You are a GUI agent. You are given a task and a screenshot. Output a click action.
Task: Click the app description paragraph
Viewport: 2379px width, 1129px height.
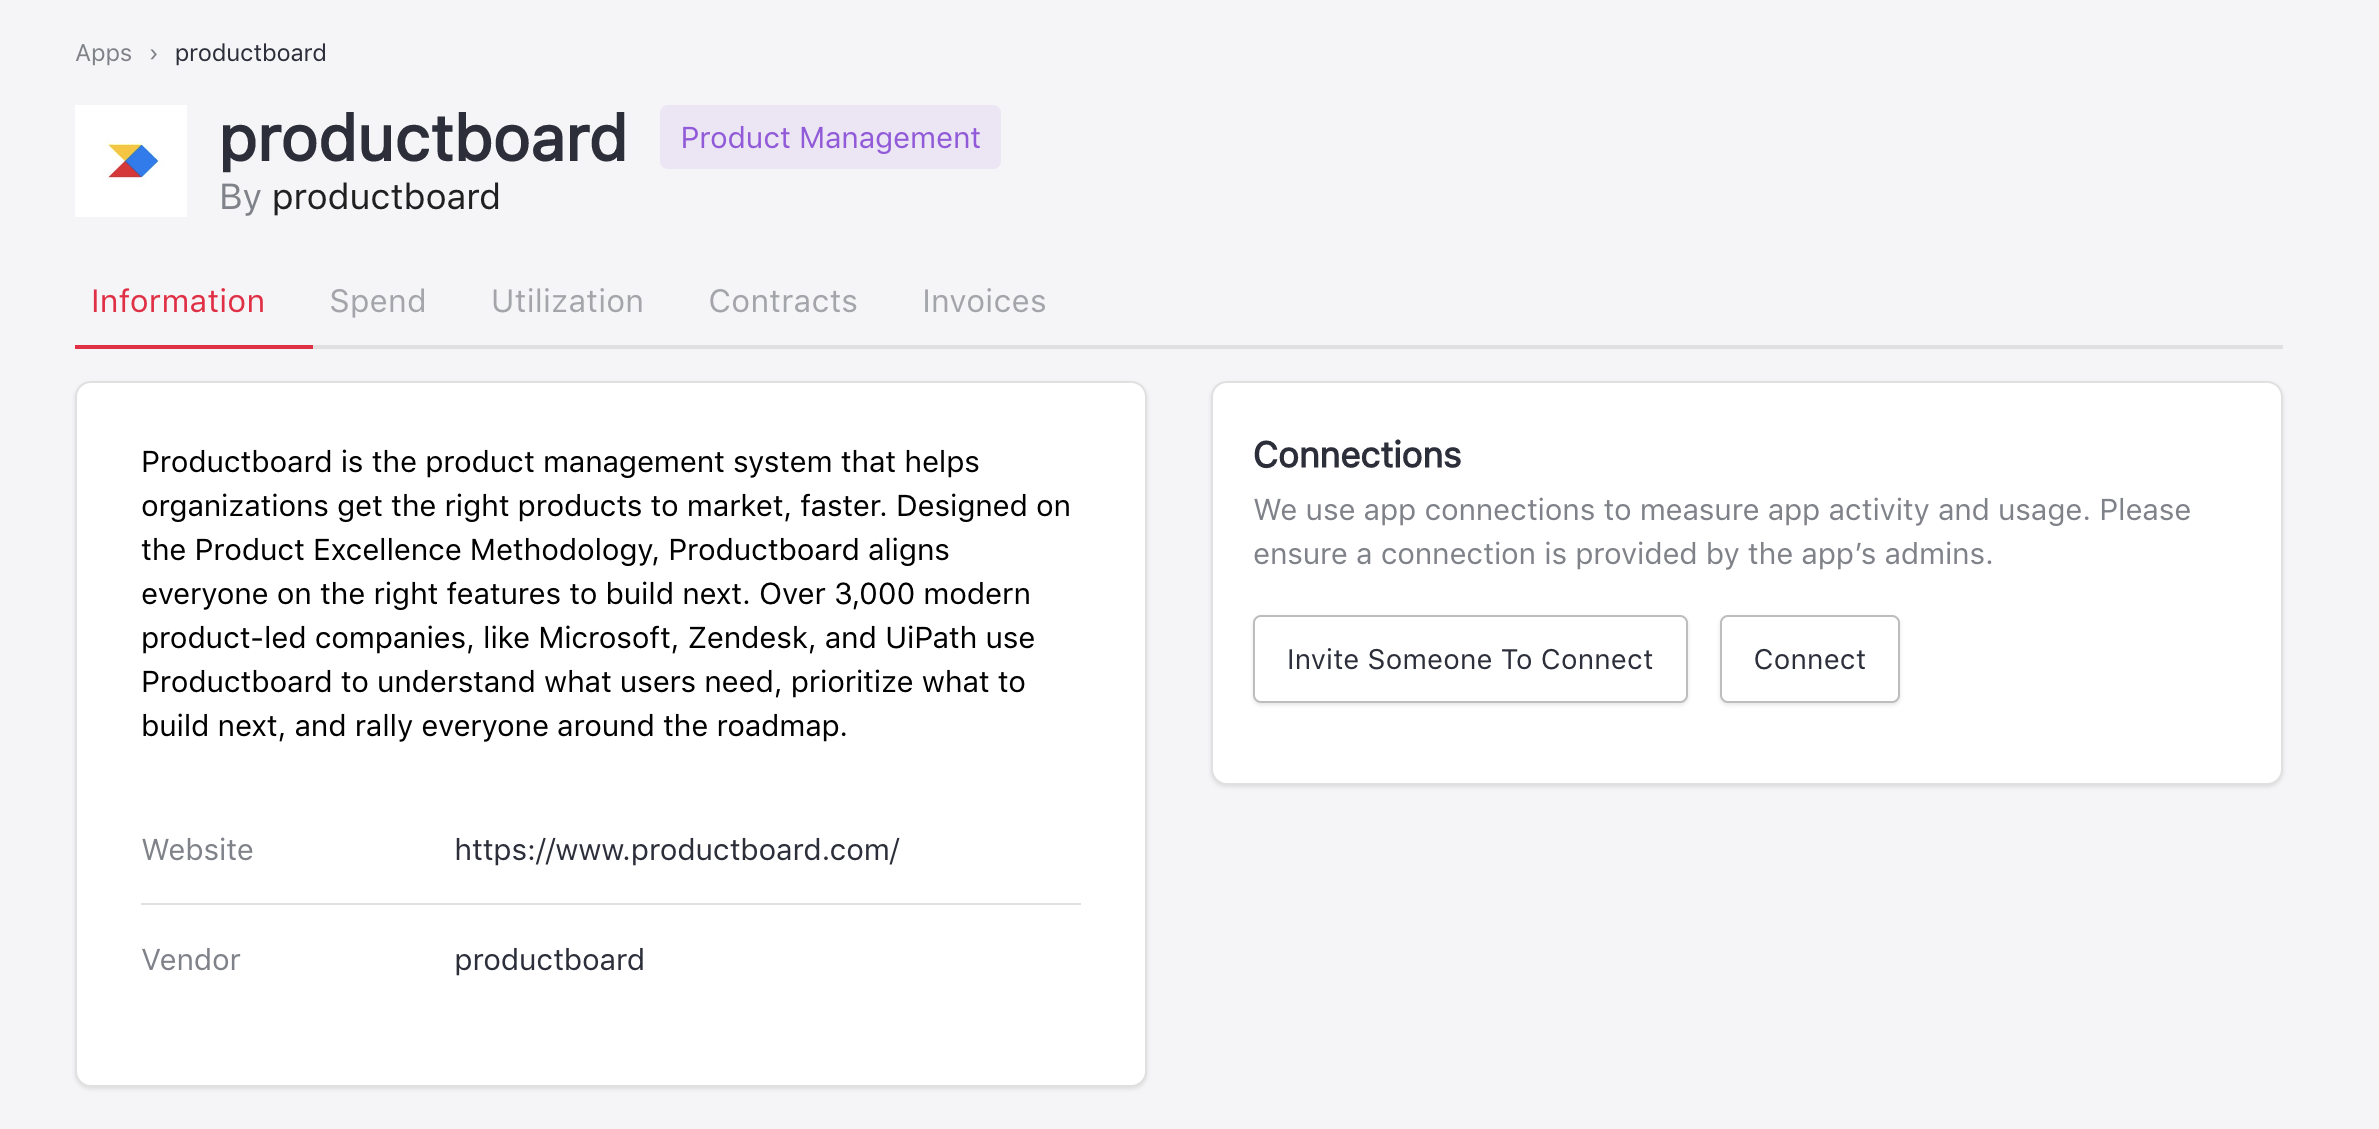pos(606,593)
